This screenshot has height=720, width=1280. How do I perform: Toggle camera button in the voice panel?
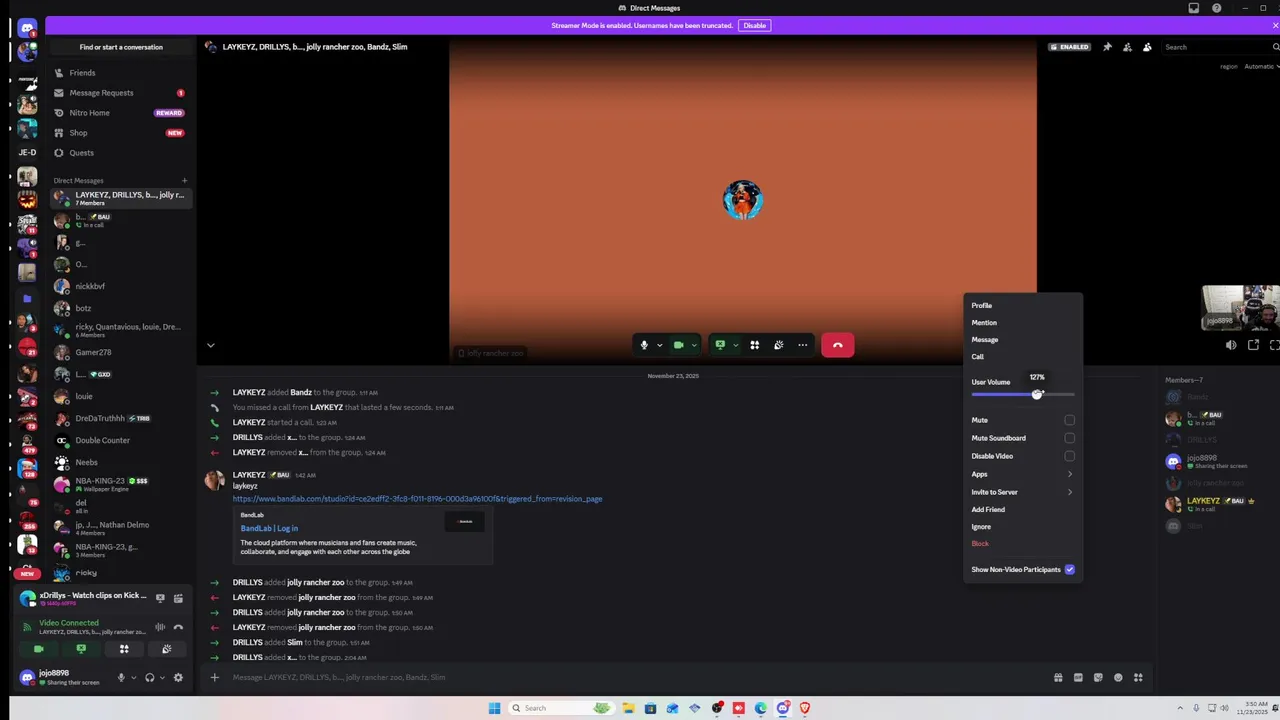[x=39, y=649]
